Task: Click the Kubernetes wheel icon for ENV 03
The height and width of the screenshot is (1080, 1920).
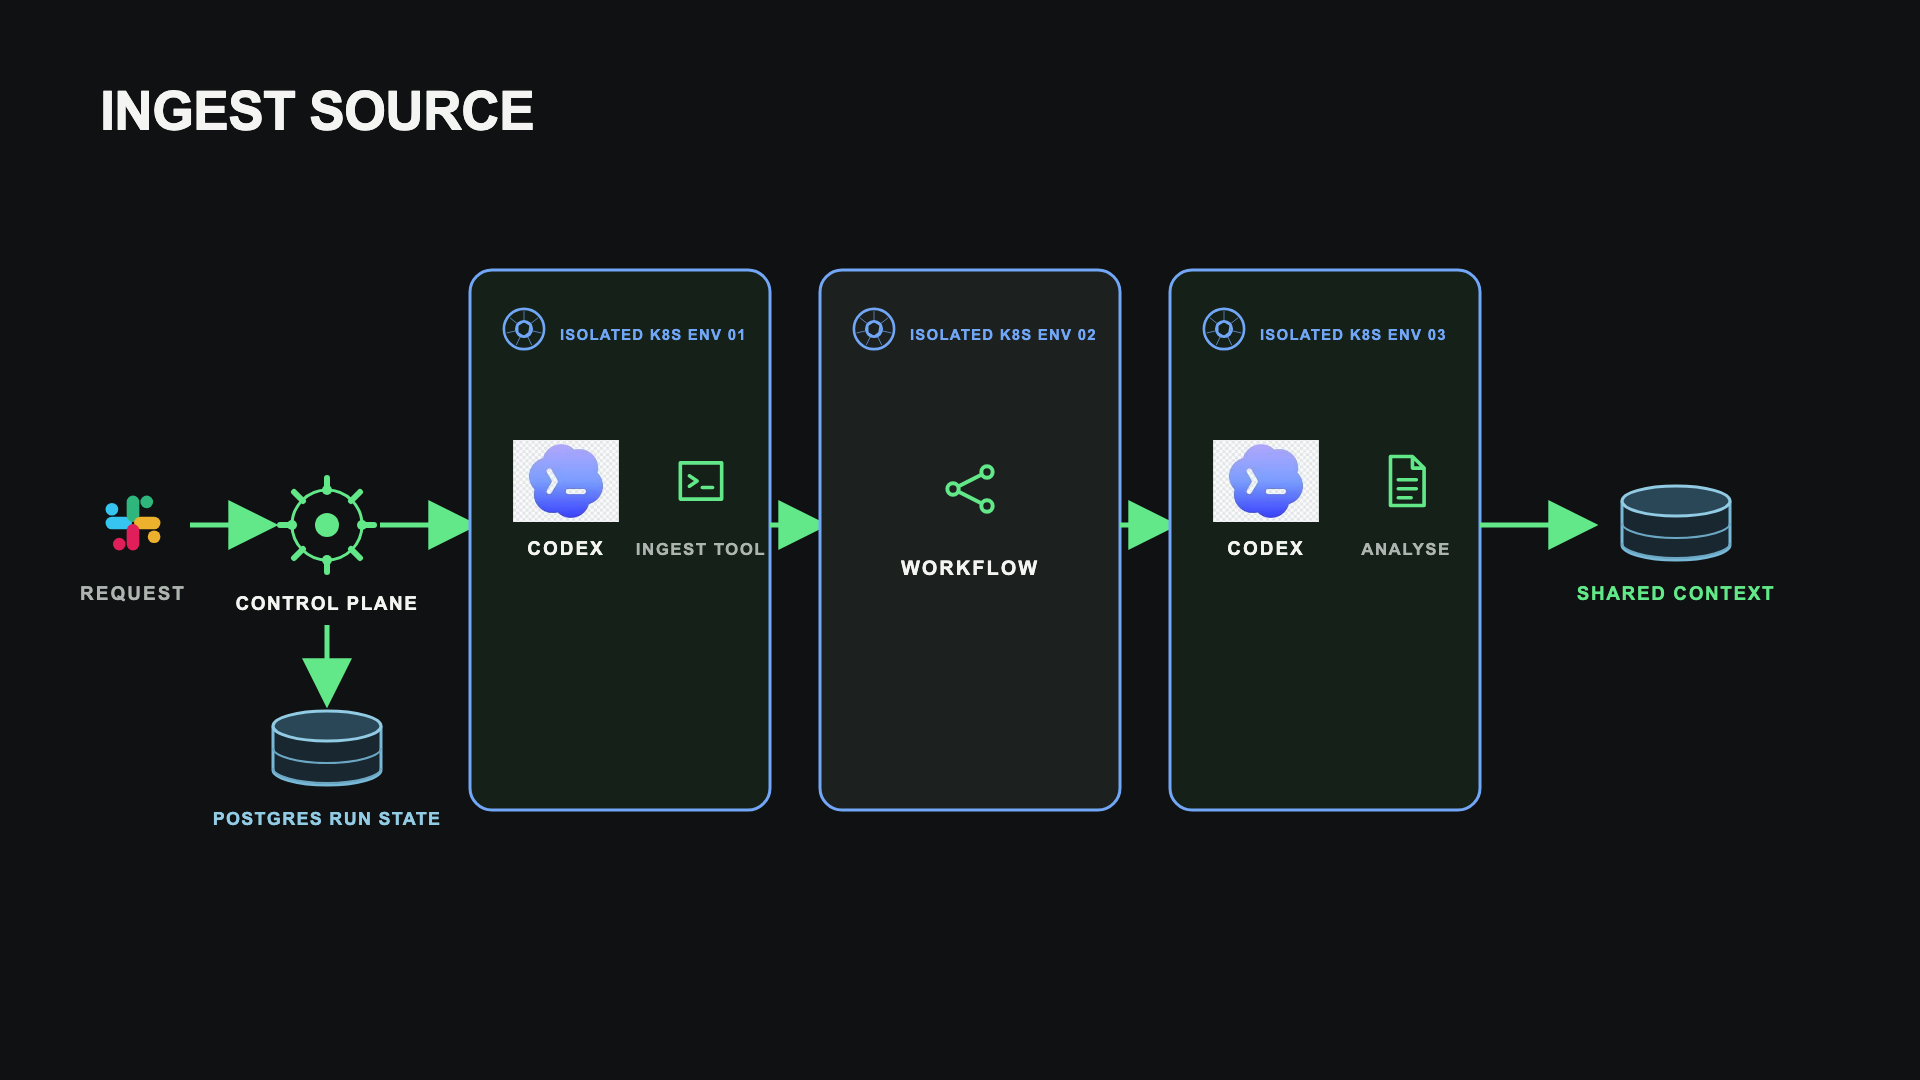Action: click(1224, 329)
